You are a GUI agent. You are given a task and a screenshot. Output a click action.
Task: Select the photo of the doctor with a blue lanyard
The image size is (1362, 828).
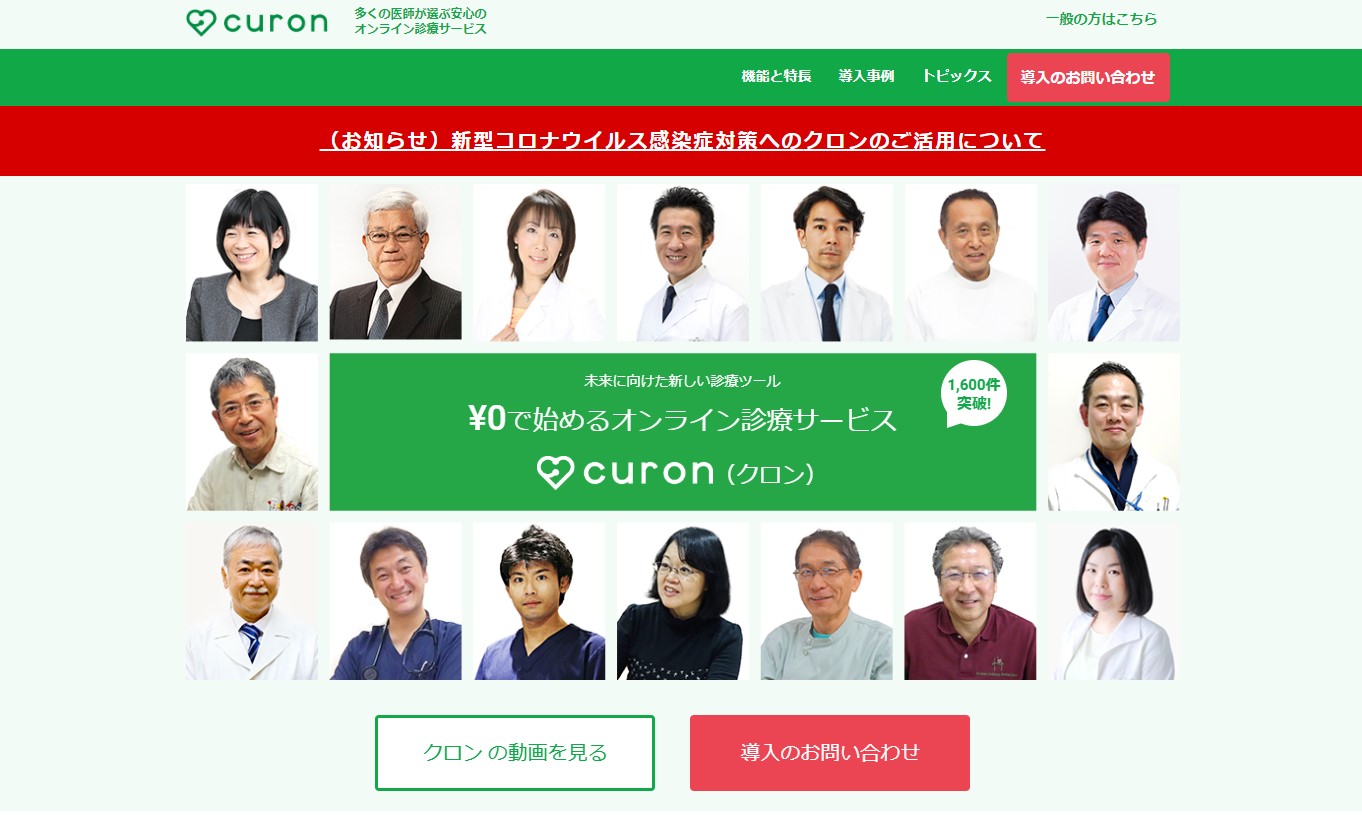[x=1114, y=432]
